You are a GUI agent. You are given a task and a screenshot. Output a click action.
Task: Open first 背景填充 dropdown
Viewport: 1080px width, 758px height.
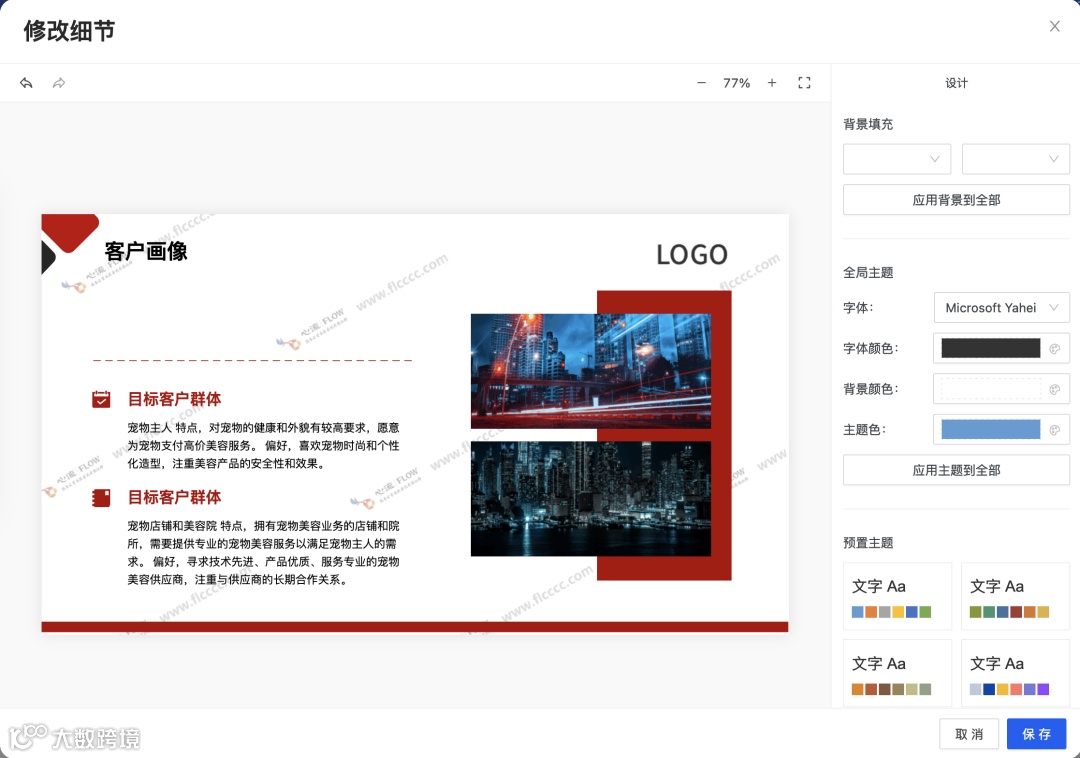[x=897, y=159]
